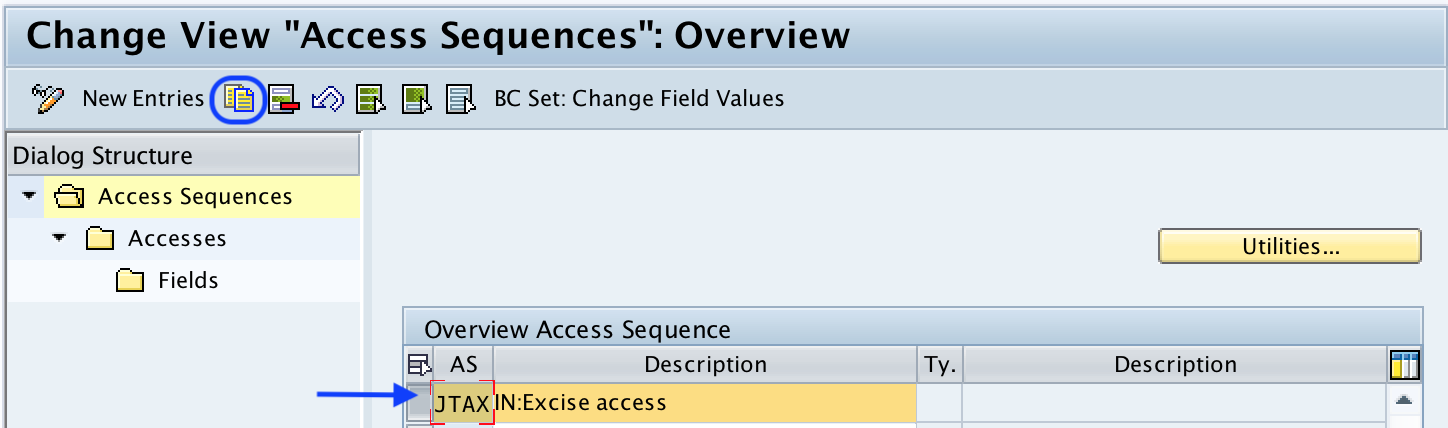This screenshot has height=428, width=1448.
Task: Click the Copy As icon
Action: 239,98
